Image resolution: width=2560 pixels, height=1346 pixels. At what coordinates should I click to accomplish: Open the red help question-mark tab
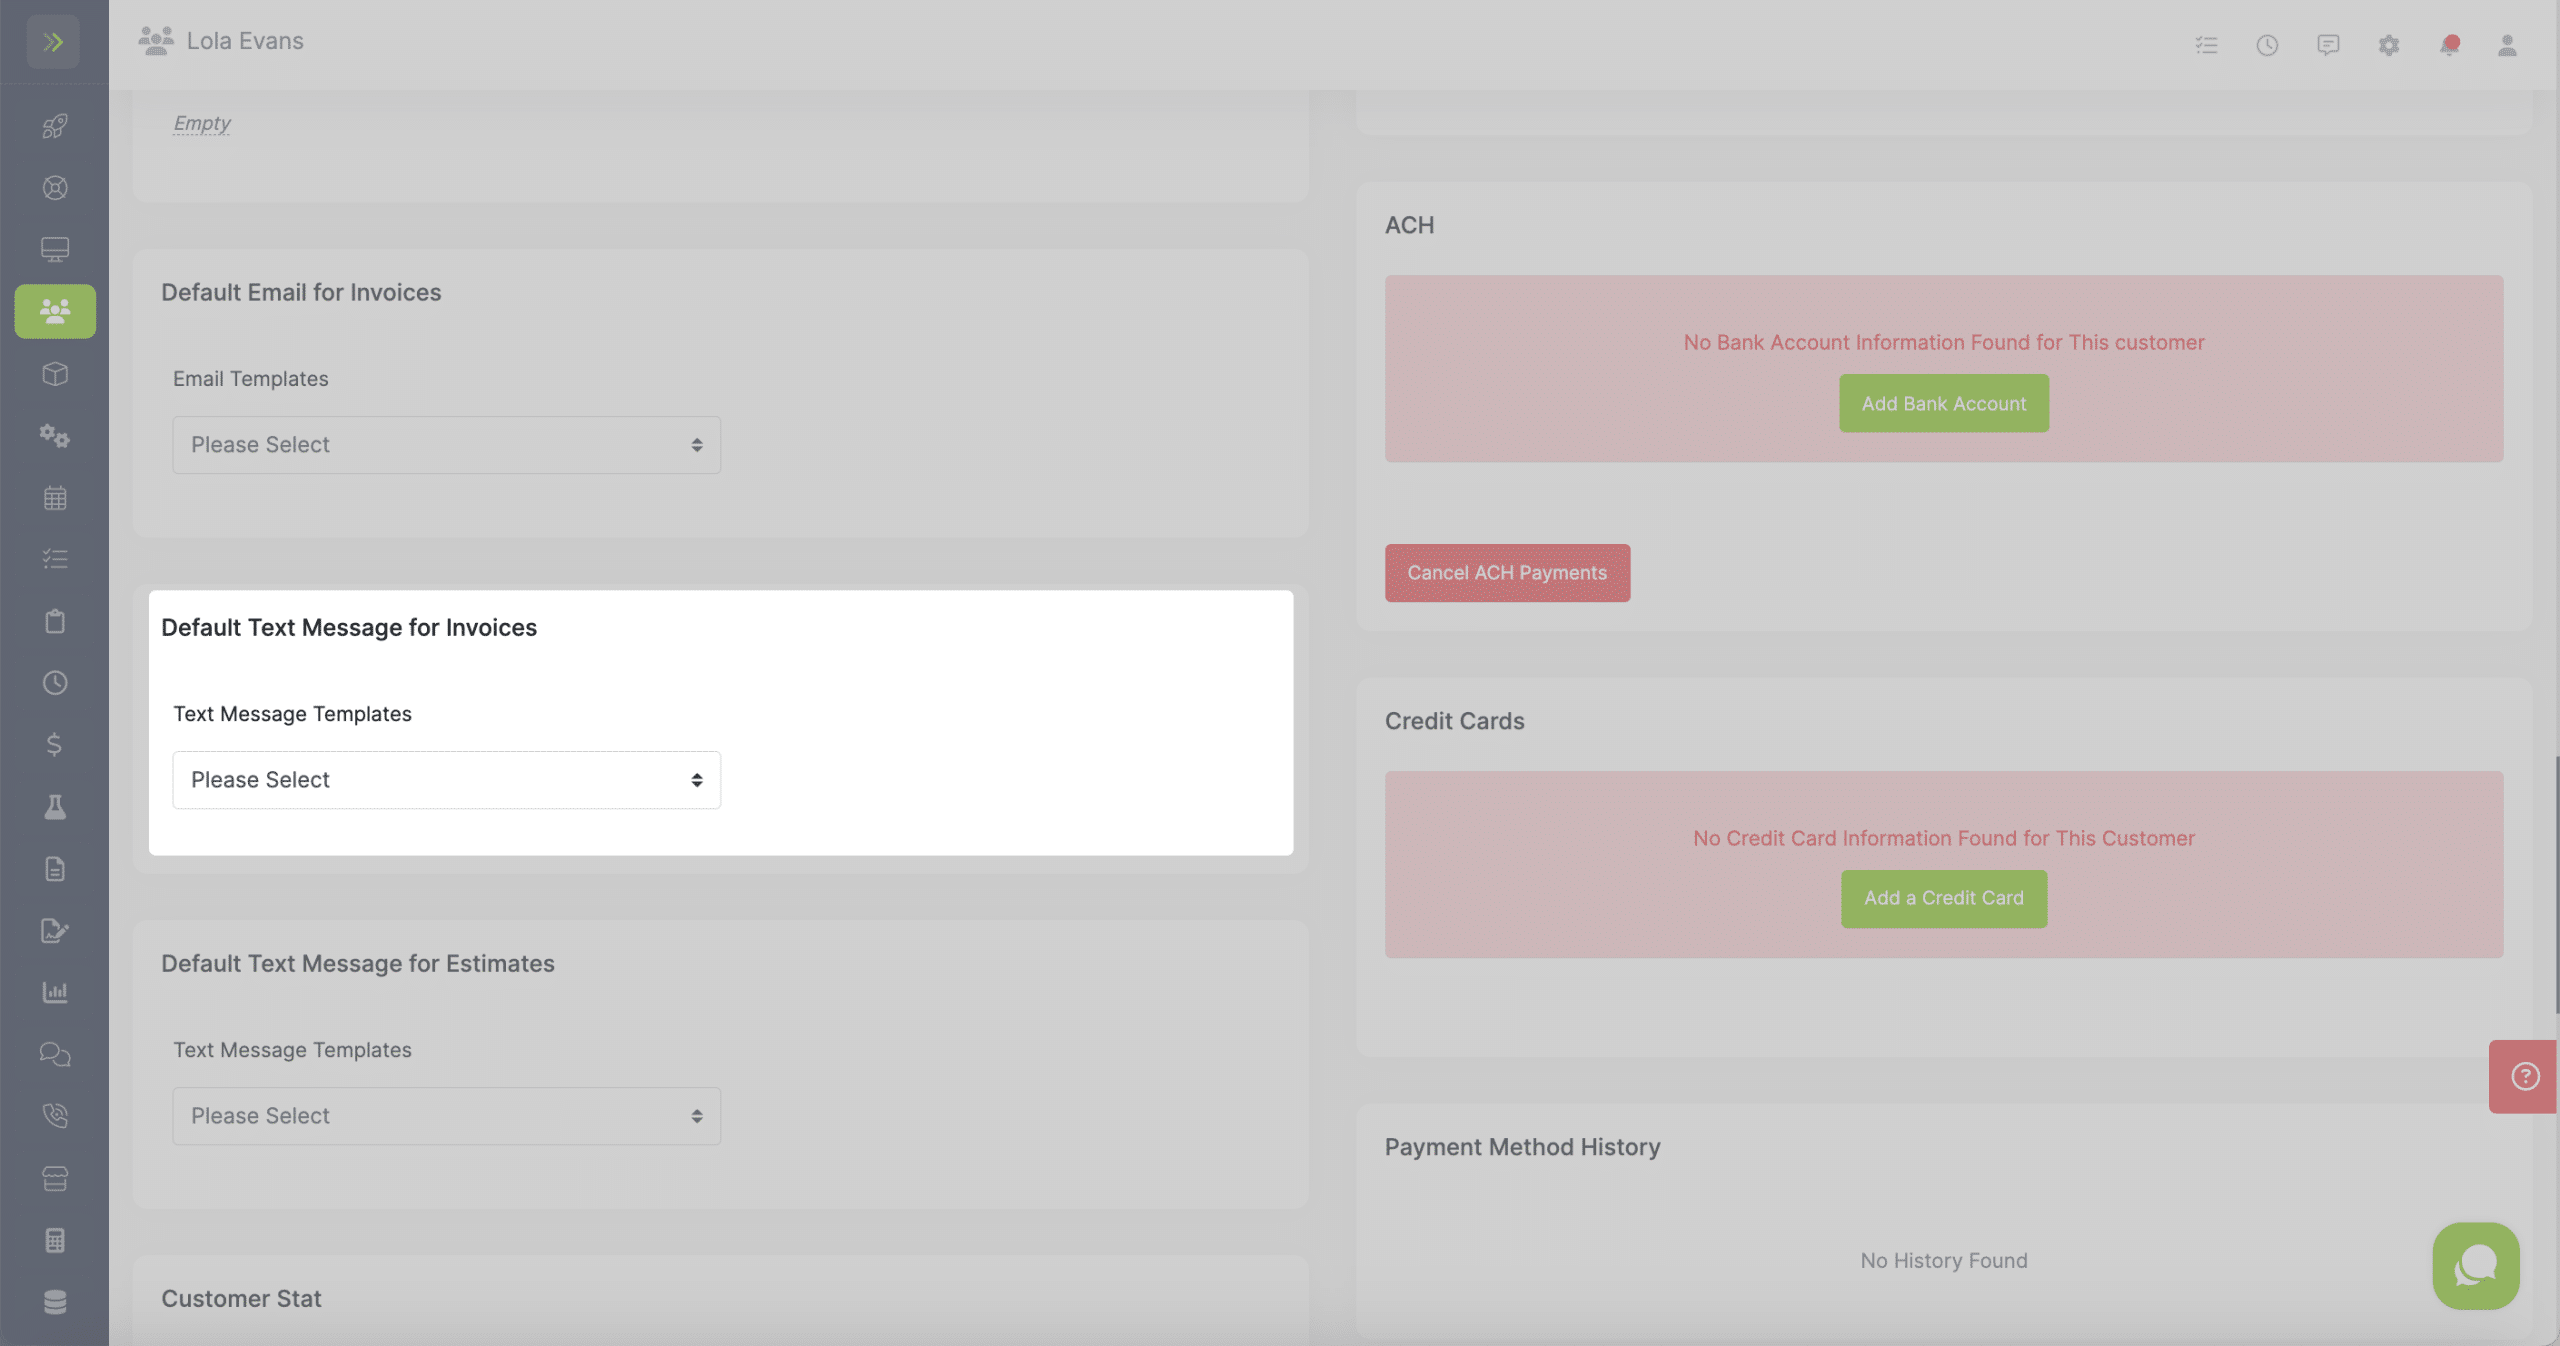tap(2524, 1076)
